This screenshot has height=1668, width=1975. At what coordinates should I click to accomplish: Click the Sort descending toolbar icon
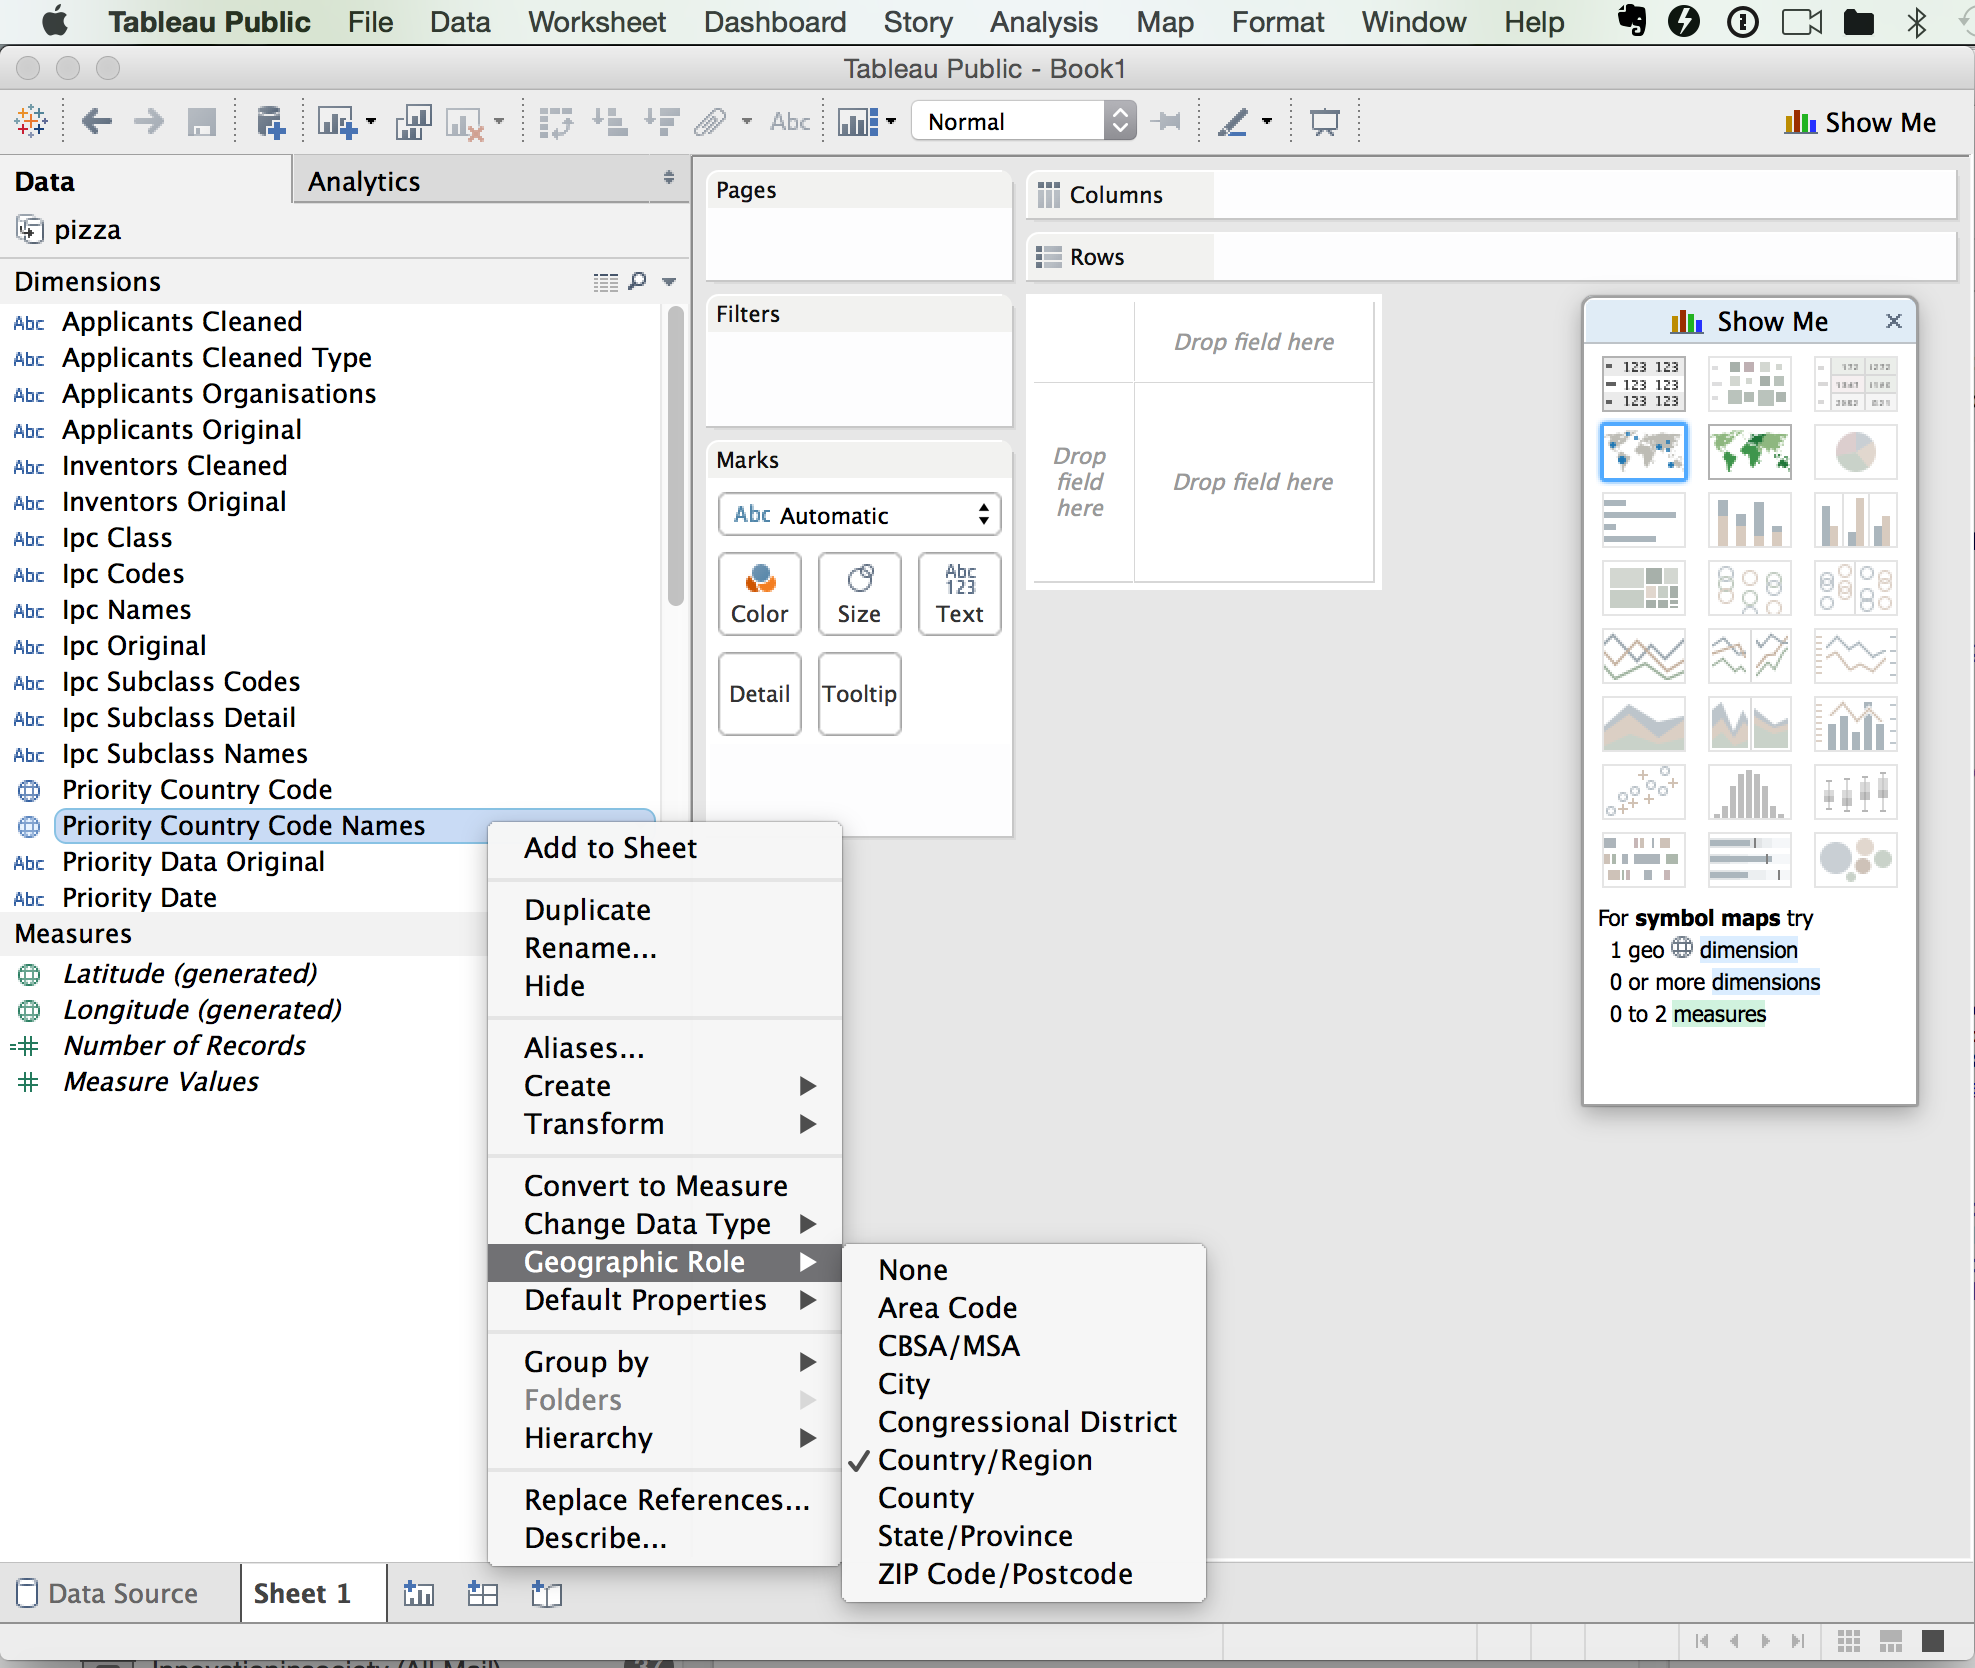662,122
